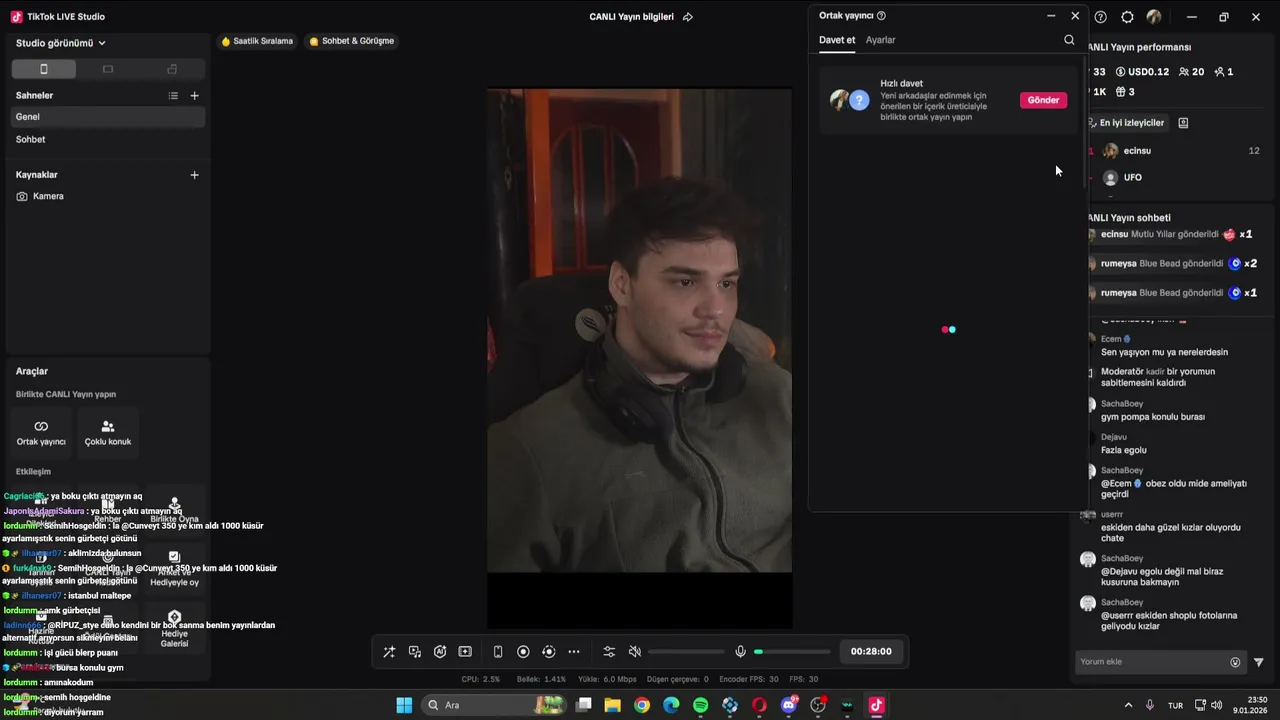Open the three-dots more options menu

pos(574,651)
